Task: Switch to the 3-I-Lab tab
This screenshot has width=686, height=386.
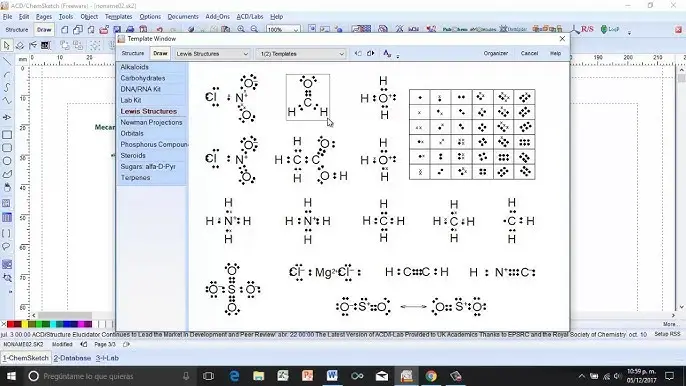Action: click(107, 358)
